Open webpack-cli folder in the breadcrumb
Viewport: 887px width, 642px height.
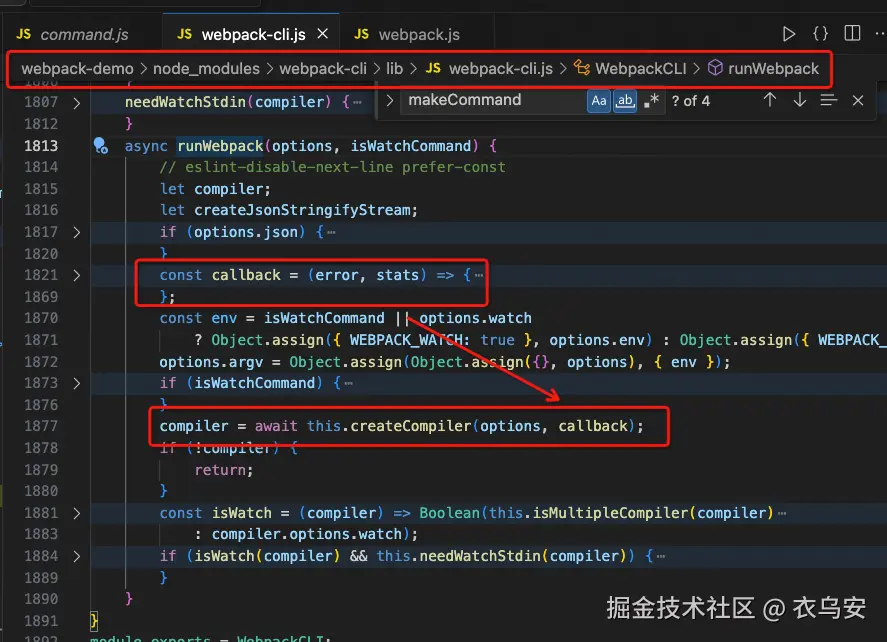(323, 68)
